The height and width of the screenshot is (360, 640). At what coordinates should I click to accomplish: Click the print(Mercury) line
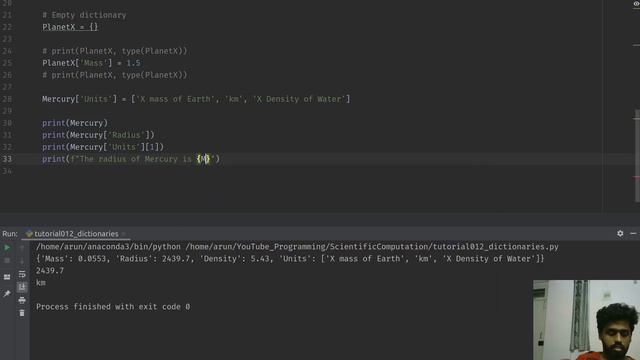pos(75,123)
